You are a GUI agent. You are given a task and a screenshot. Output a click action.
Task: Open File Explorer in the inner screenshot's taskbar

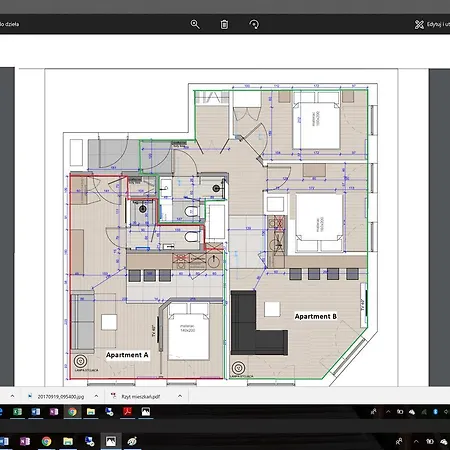coord(91,412)
